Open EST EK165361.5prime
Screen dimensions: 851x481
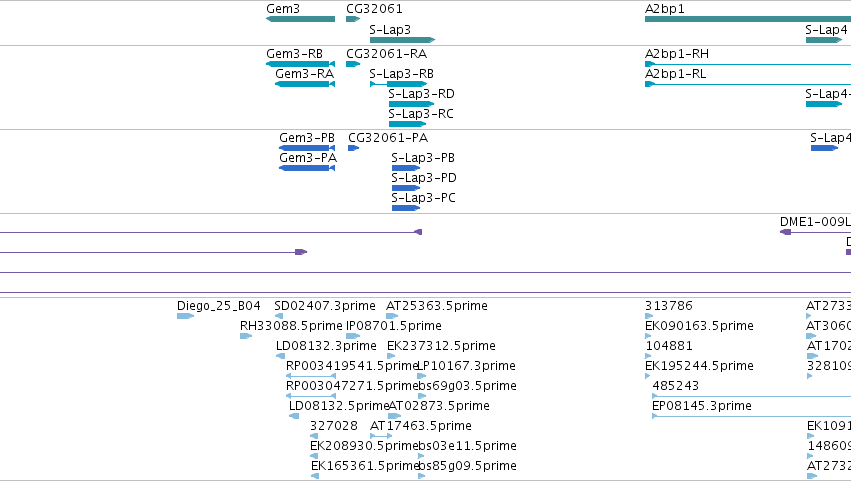click(x=365, y=466)
